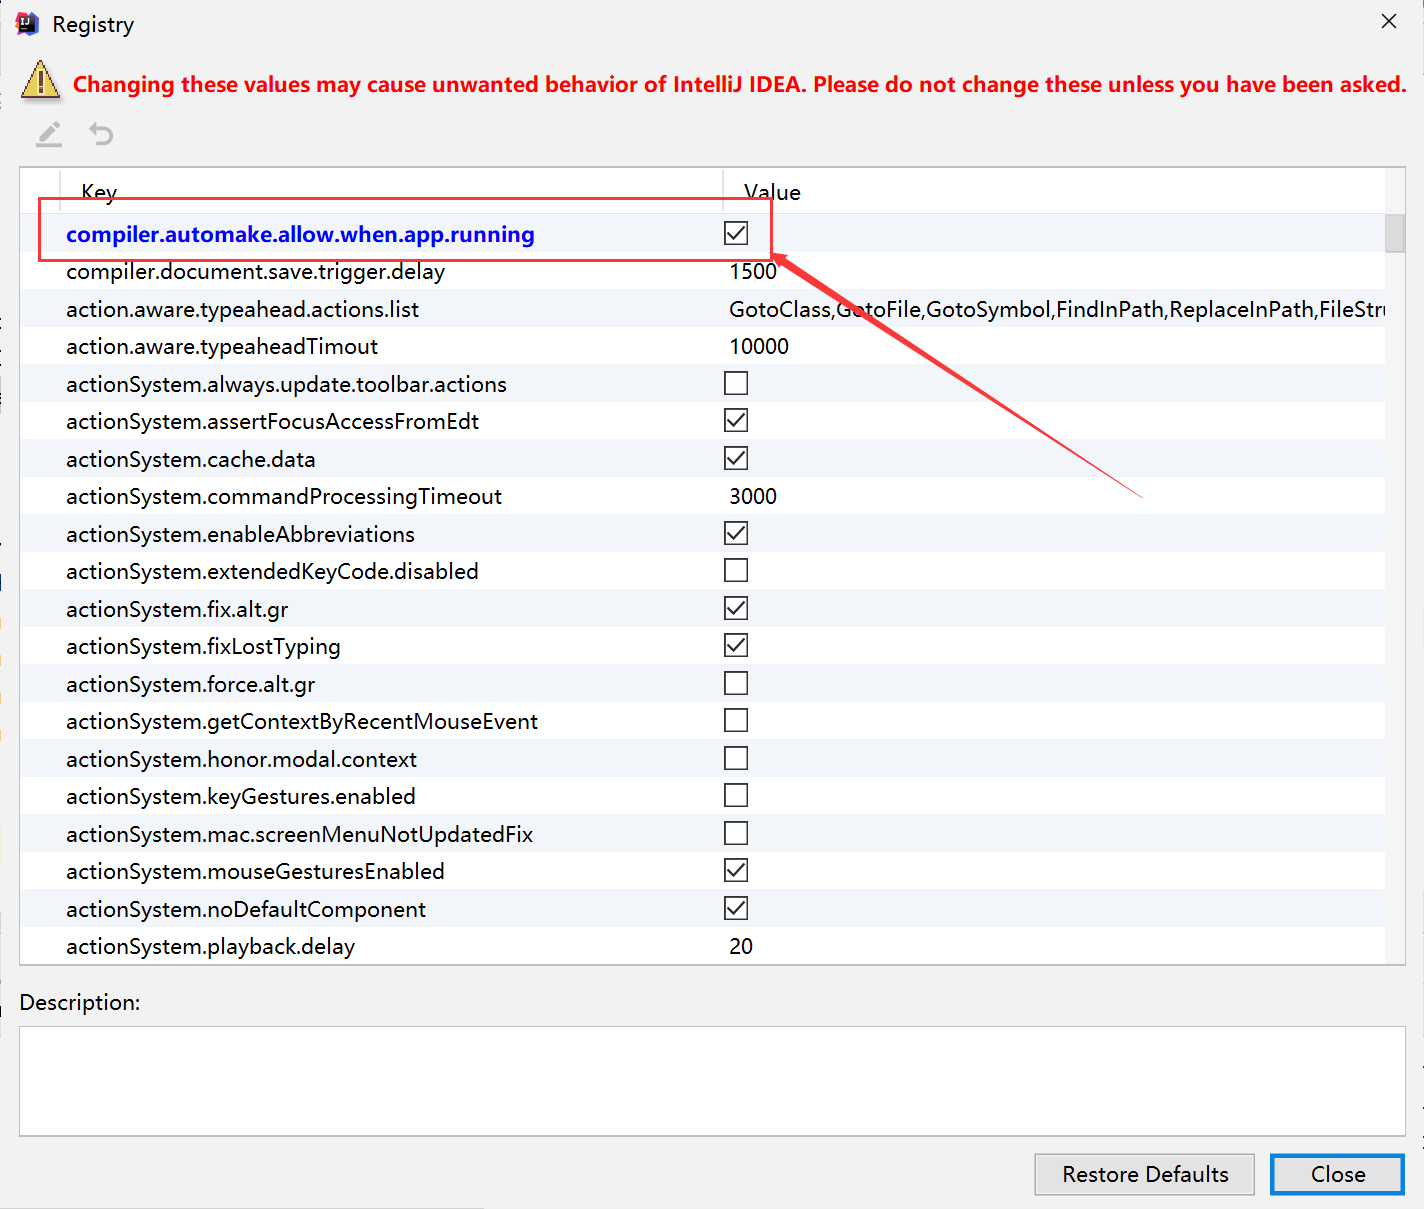Select actionSystem.keyGestures.enabled key text

pos(240,797)
